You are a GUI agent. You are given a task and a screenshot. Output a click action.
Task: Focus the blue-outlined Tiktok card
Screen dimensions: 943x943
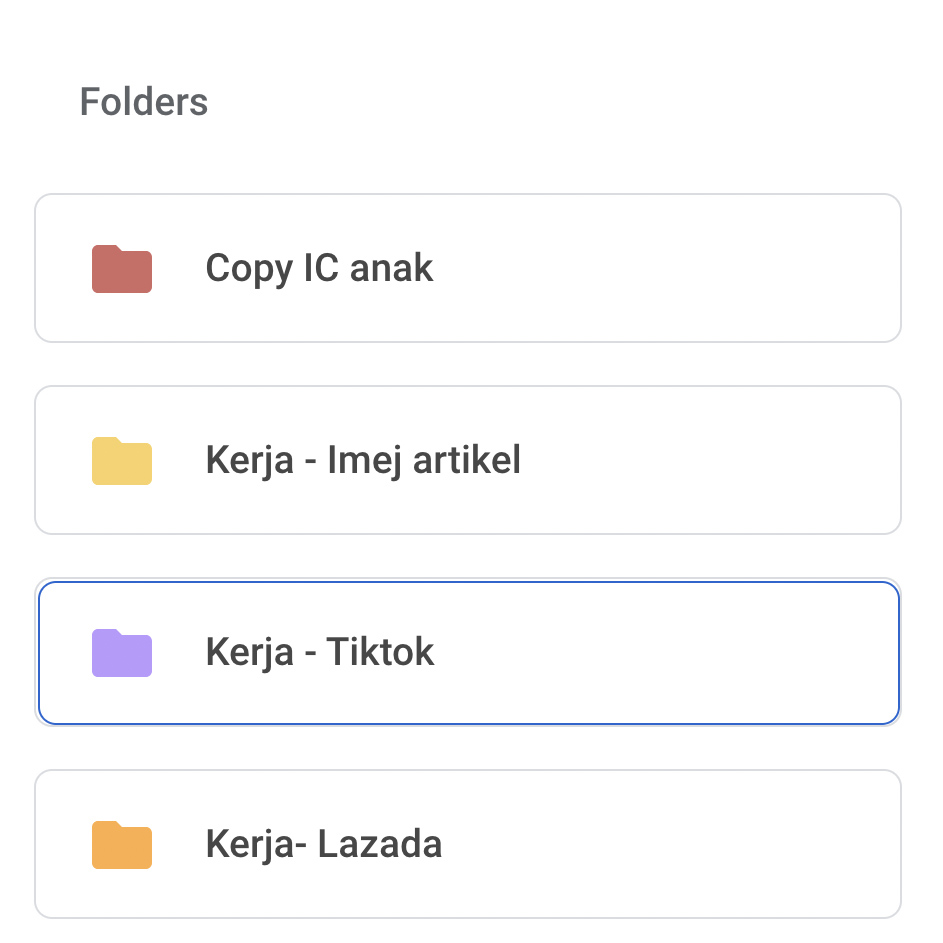point(468,653)
